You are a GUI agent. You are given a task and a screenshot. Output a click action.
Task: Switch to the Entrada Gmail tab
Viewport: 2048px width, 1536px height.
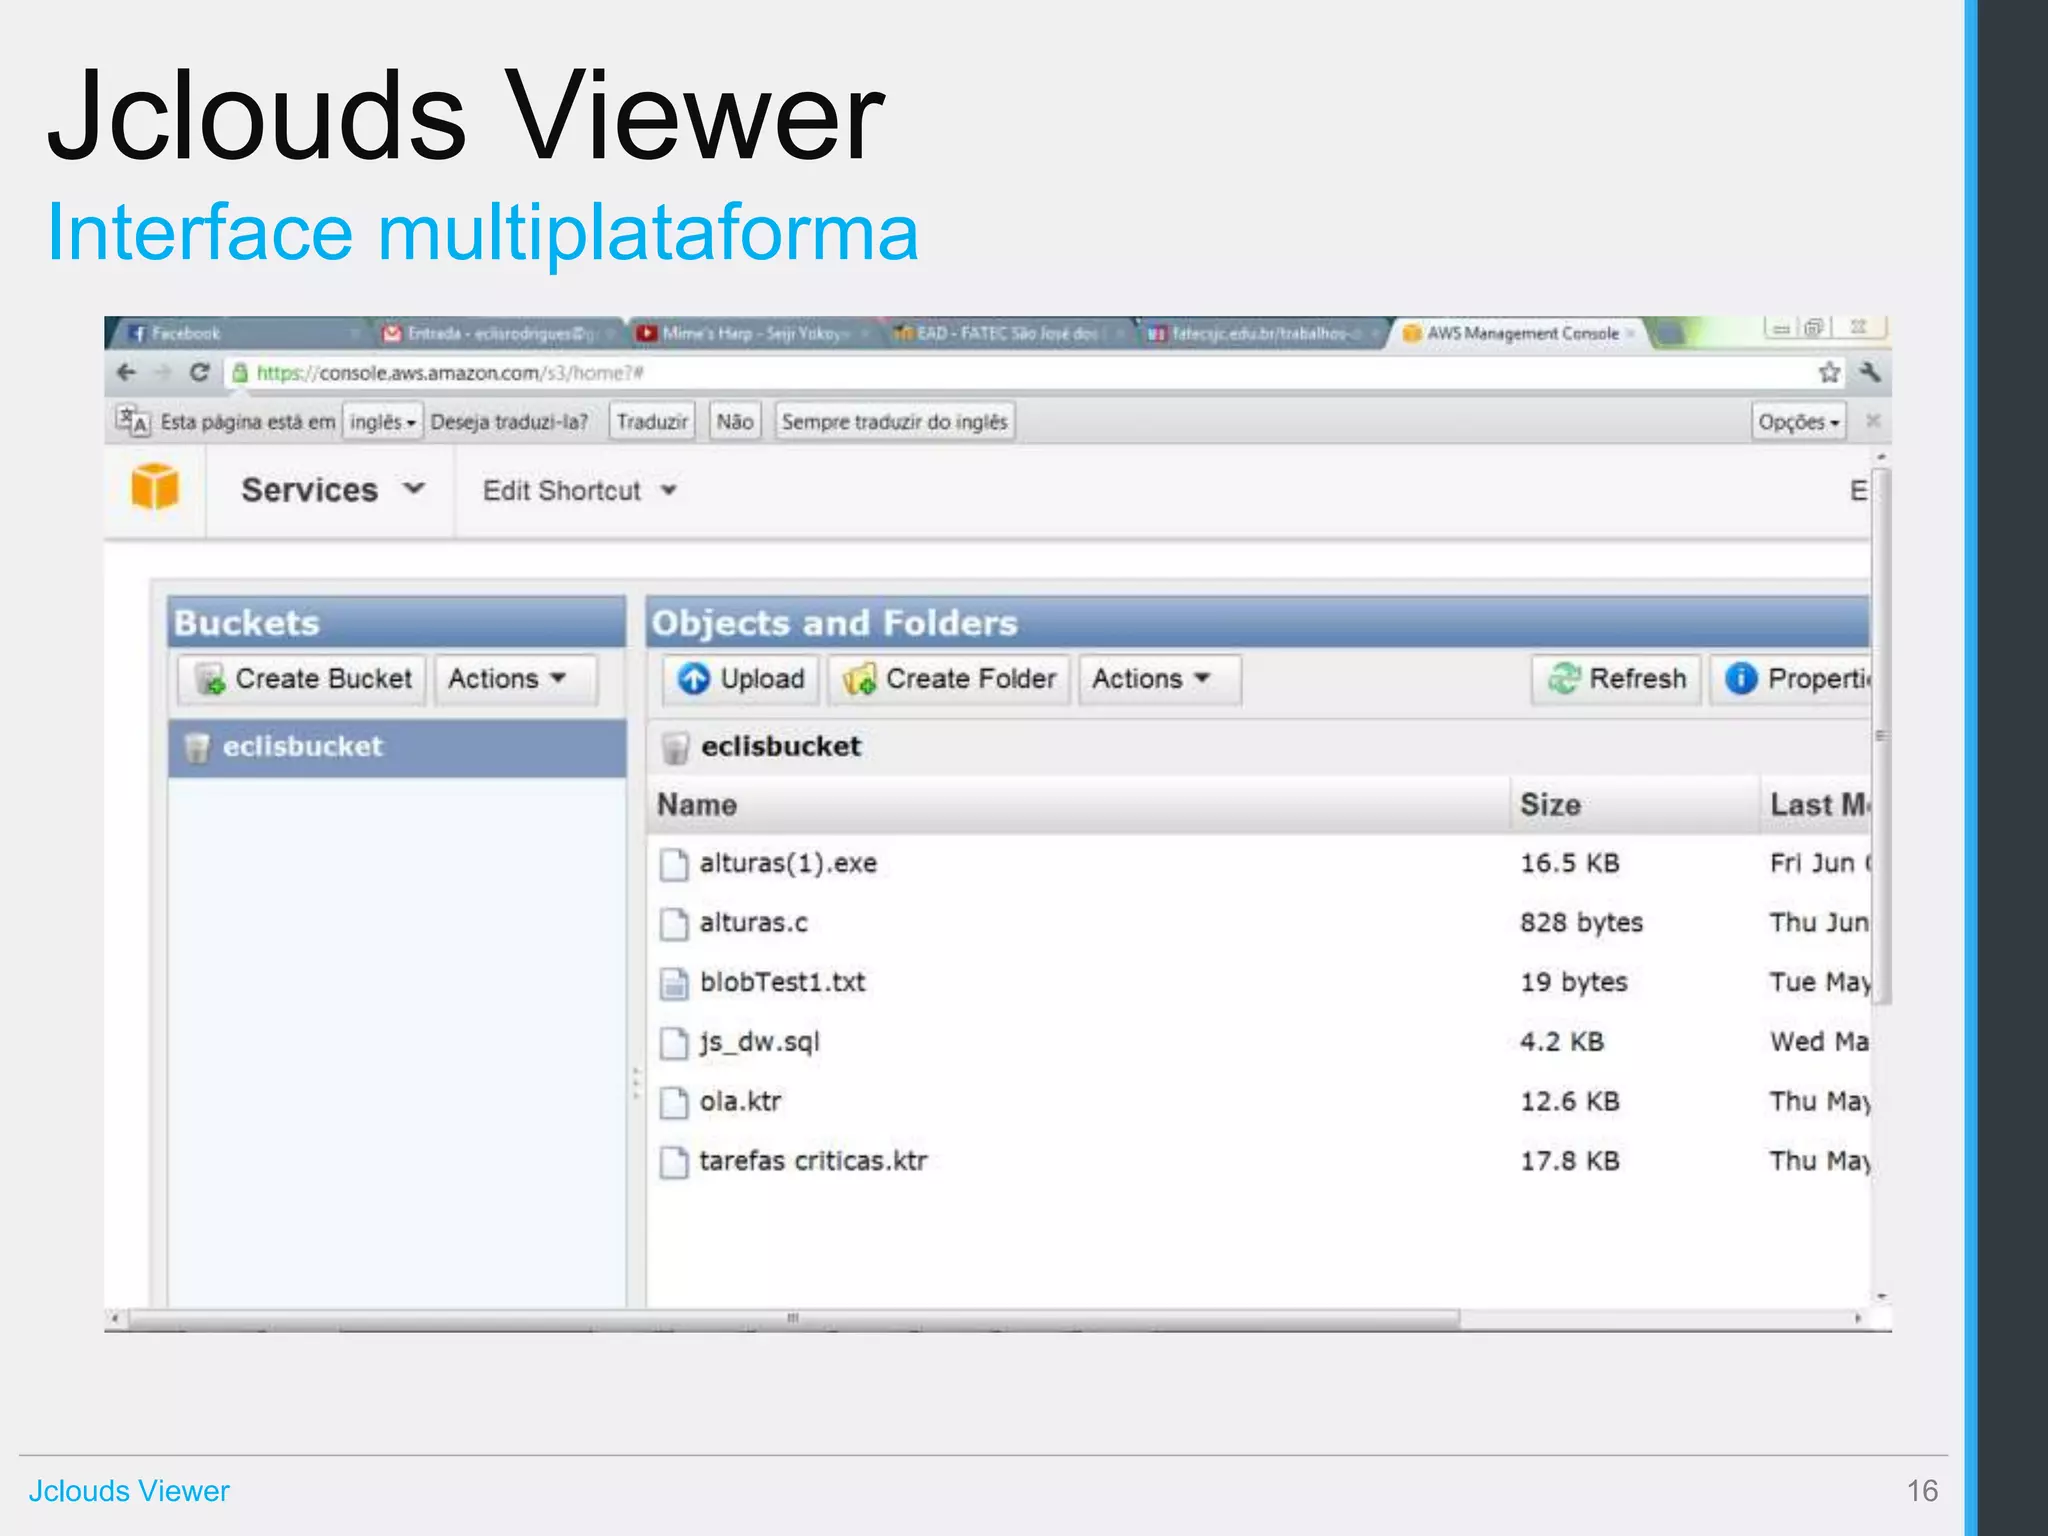pos(497,333)
